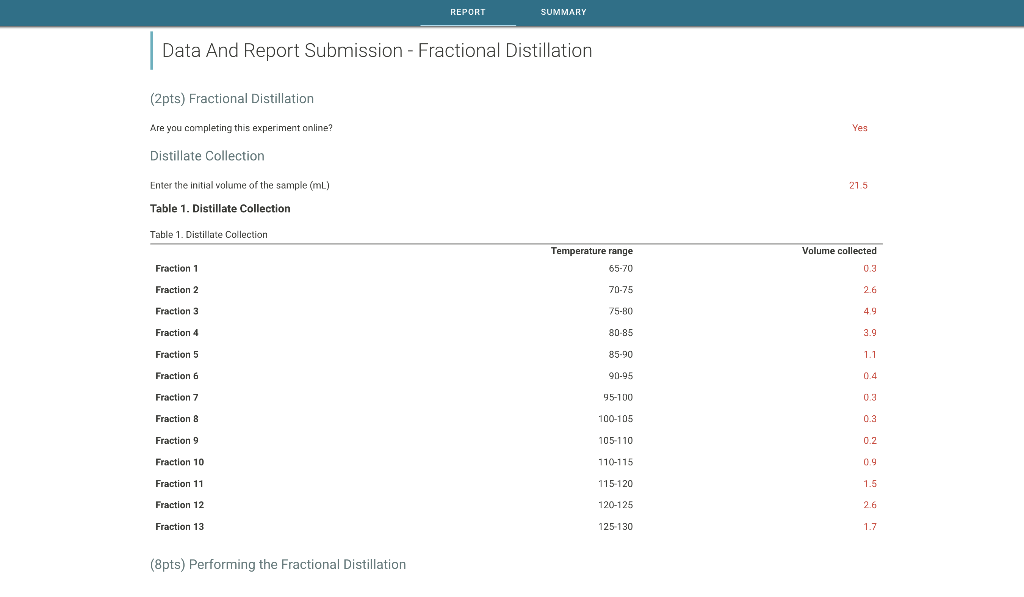Edit the initial sample volume value 21.5
The height and width of the screenshot is (597, 1024).
[856, 185]
